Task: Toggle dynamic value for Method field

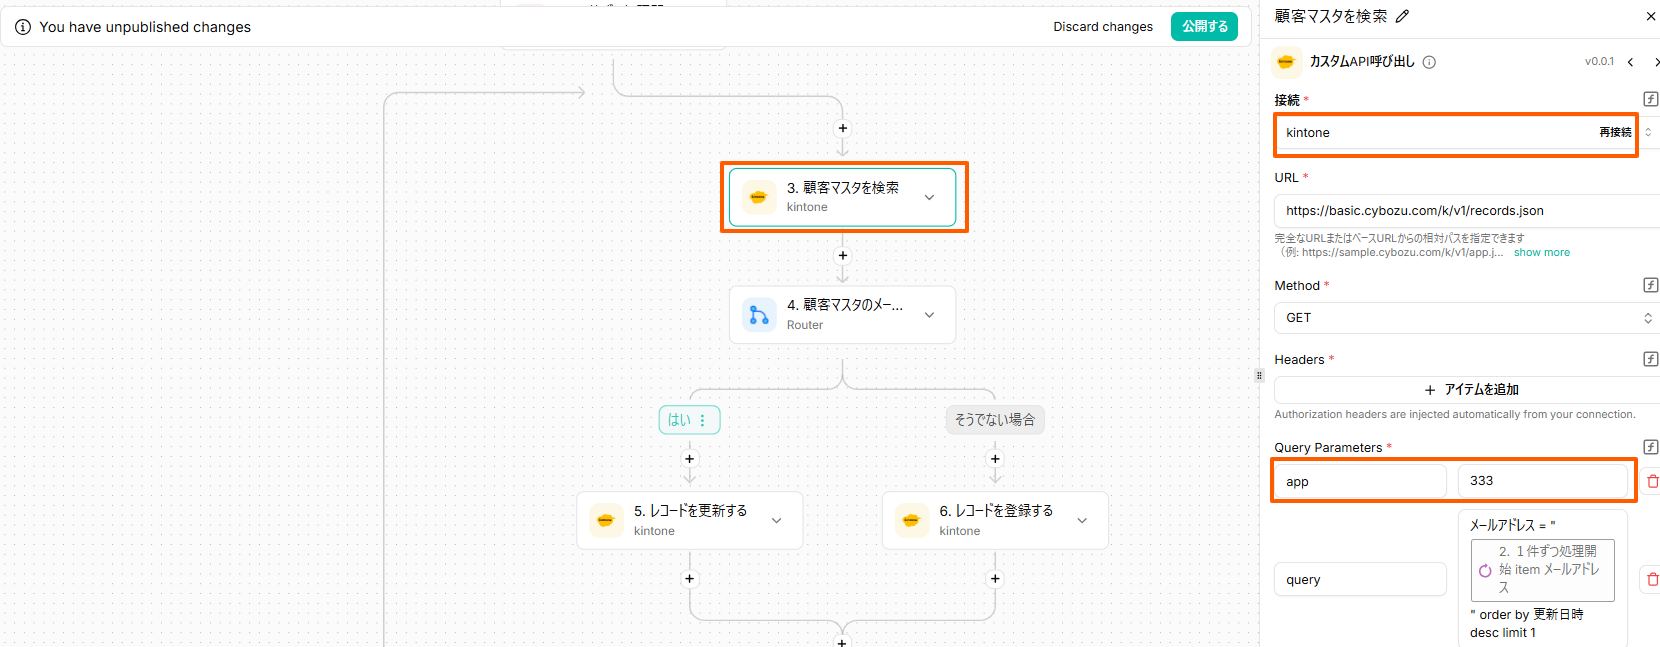Action: (x=1651, y=285)
